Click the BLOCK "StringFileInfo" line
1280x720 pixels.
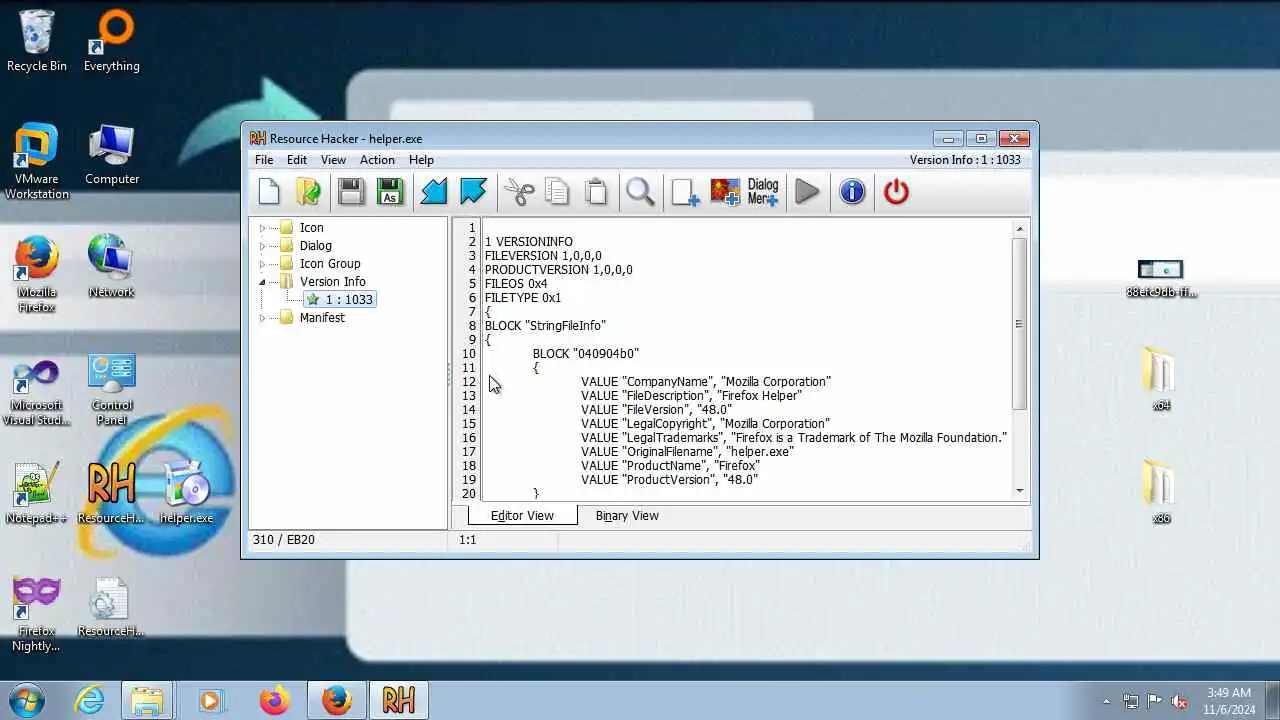[x=545, y=326]
